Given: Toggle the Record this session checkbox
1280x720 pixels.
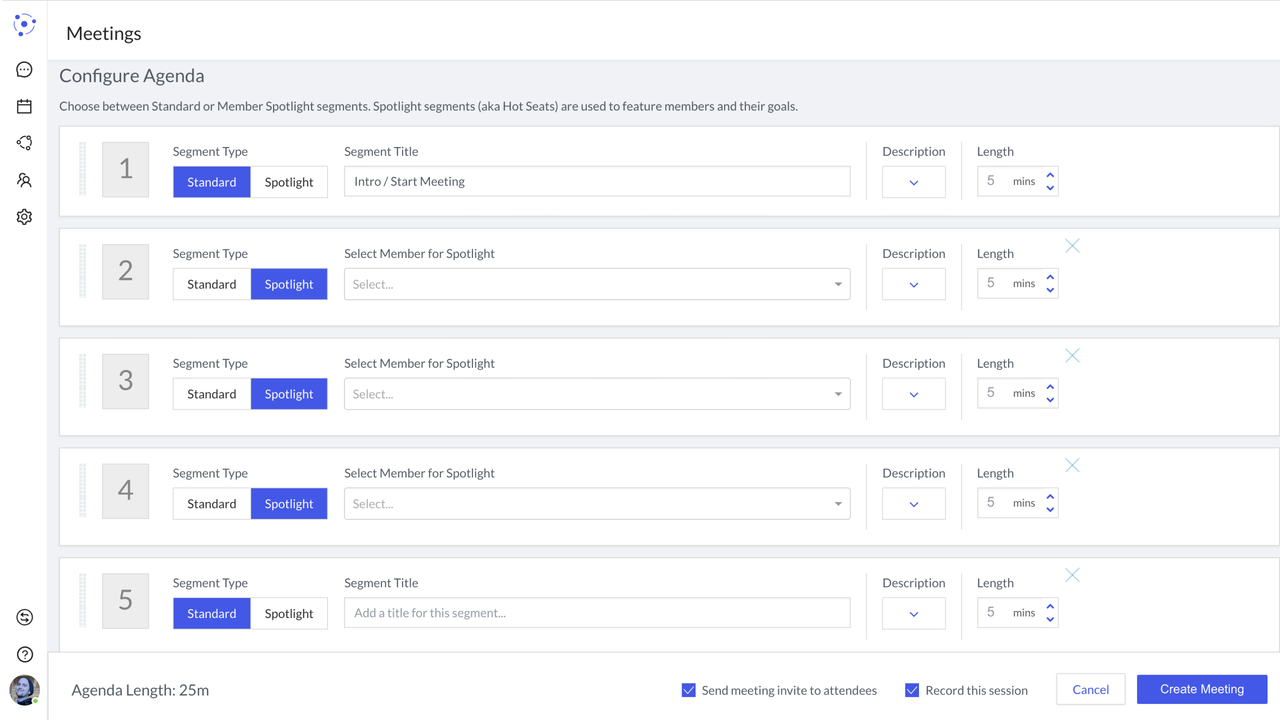Looking at the screenshot, I should 912,690.
